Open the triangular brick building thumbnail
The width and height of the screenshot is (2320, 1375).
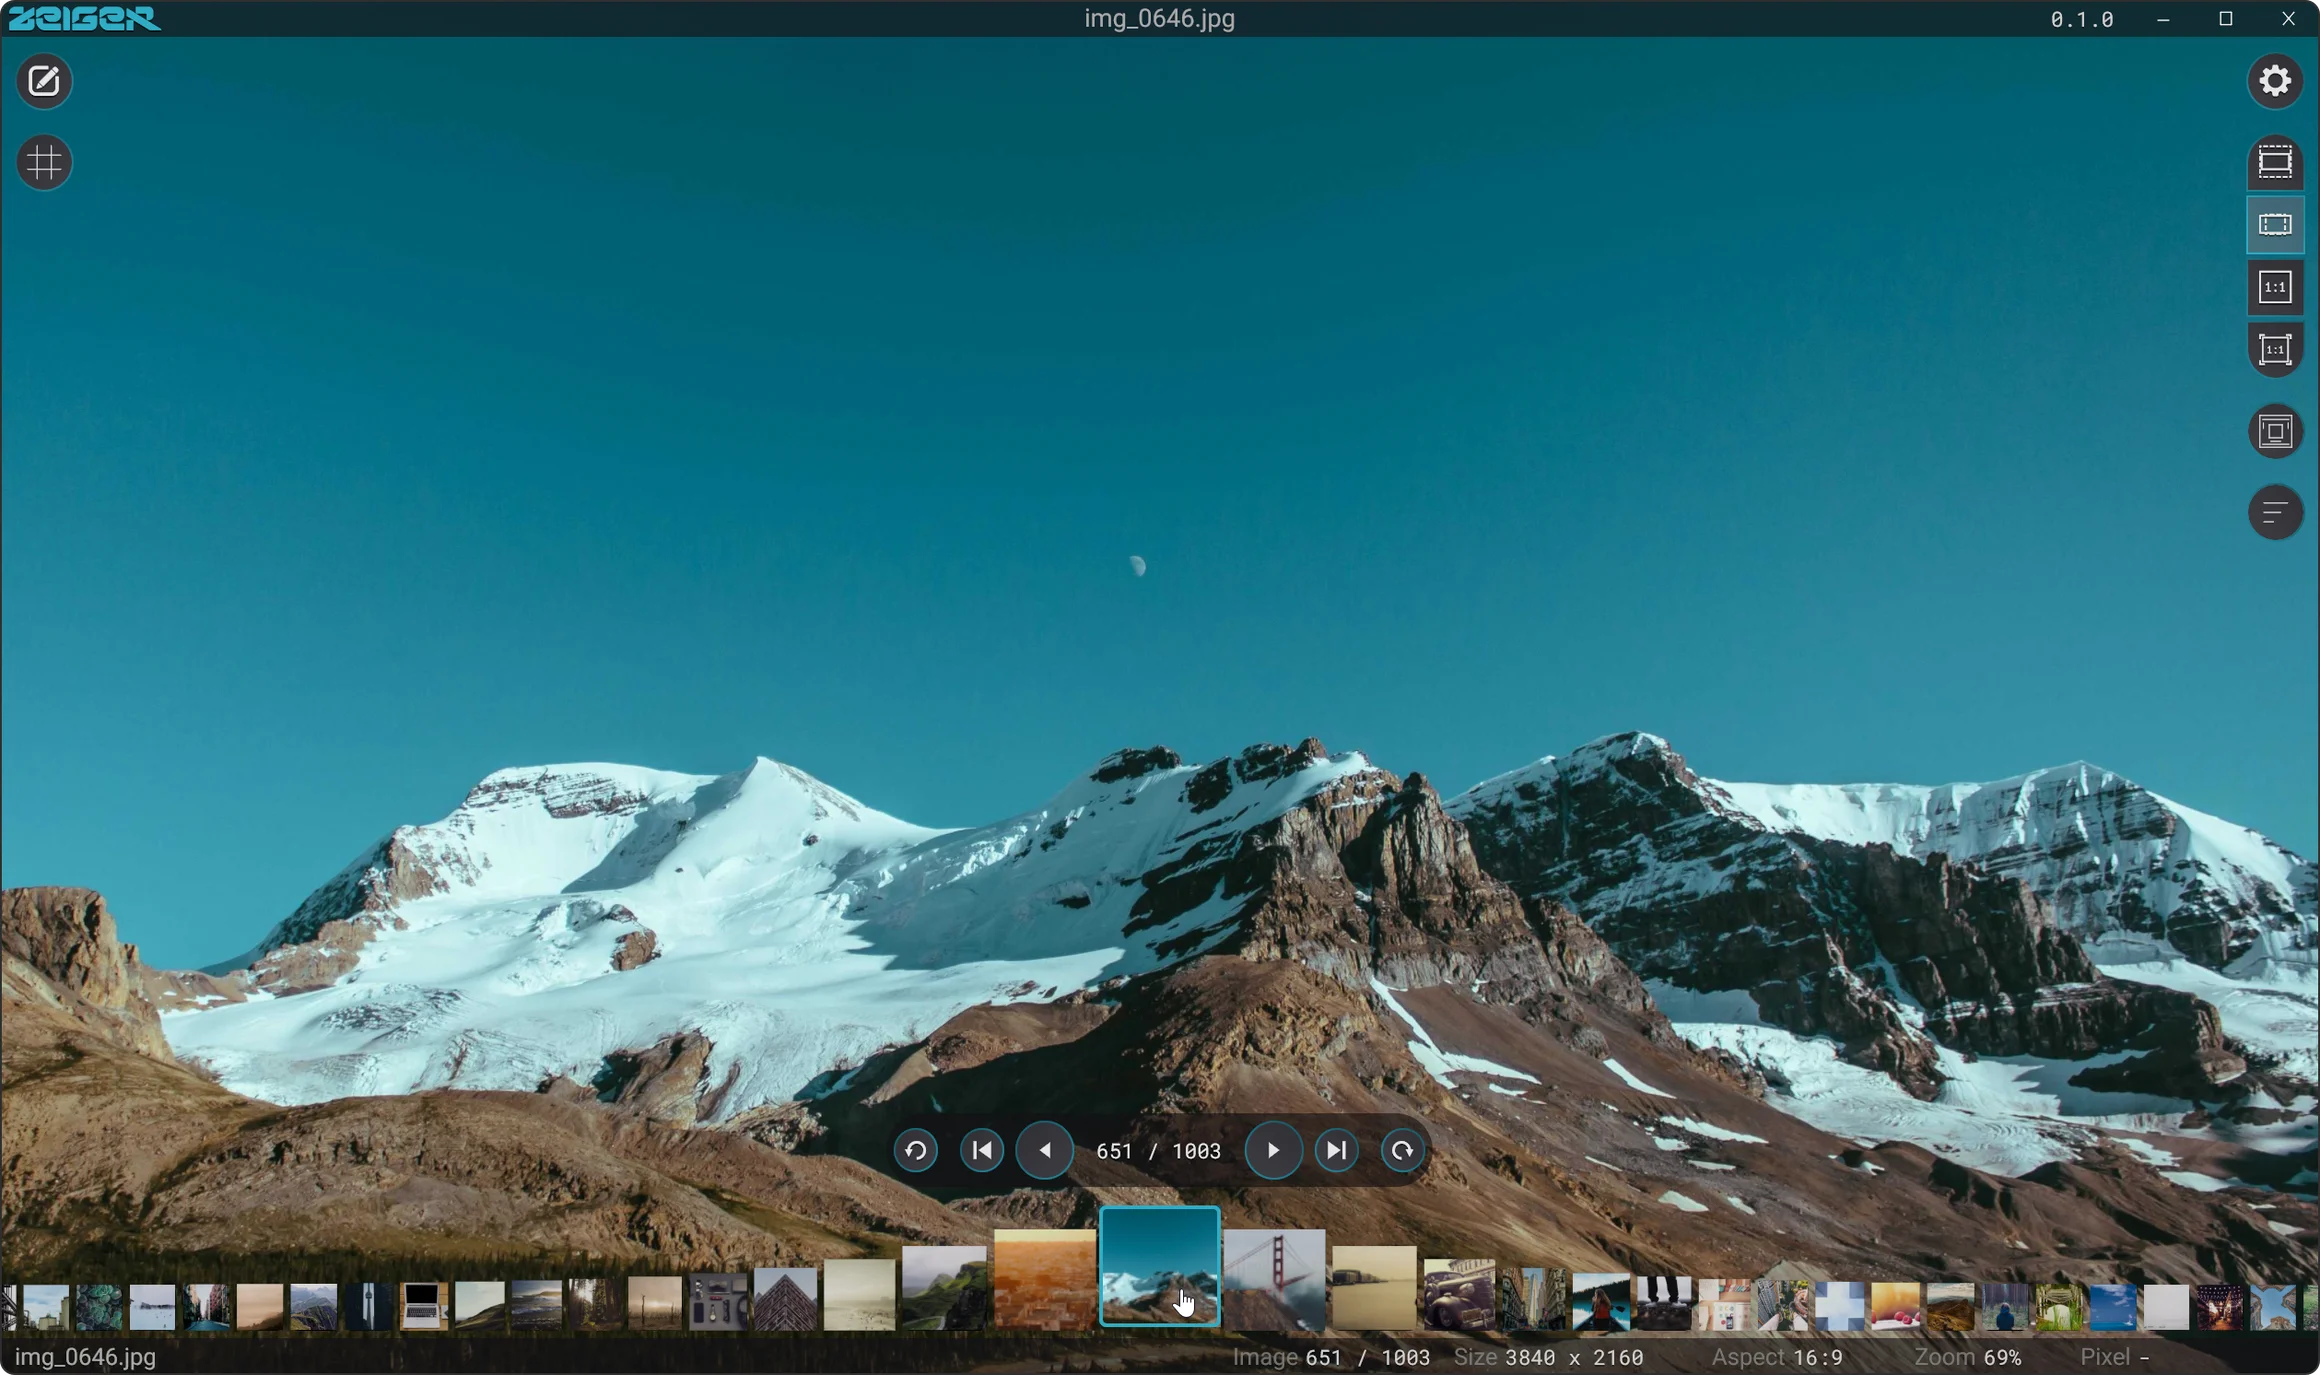pyautogui.click(x=785, y=1299)
